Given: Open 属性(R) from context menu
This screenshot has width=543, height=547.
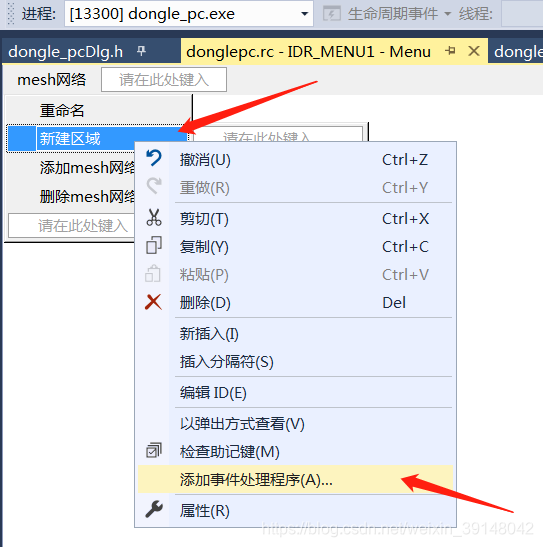Looking at the screenshot, I should pyautogui.click(x=295, y=511).
